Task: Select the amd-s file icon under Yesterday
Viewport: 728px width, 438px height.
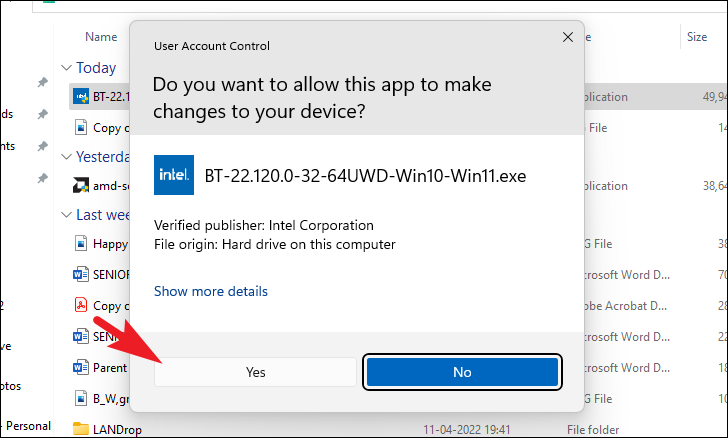Action: pos(81,186)
